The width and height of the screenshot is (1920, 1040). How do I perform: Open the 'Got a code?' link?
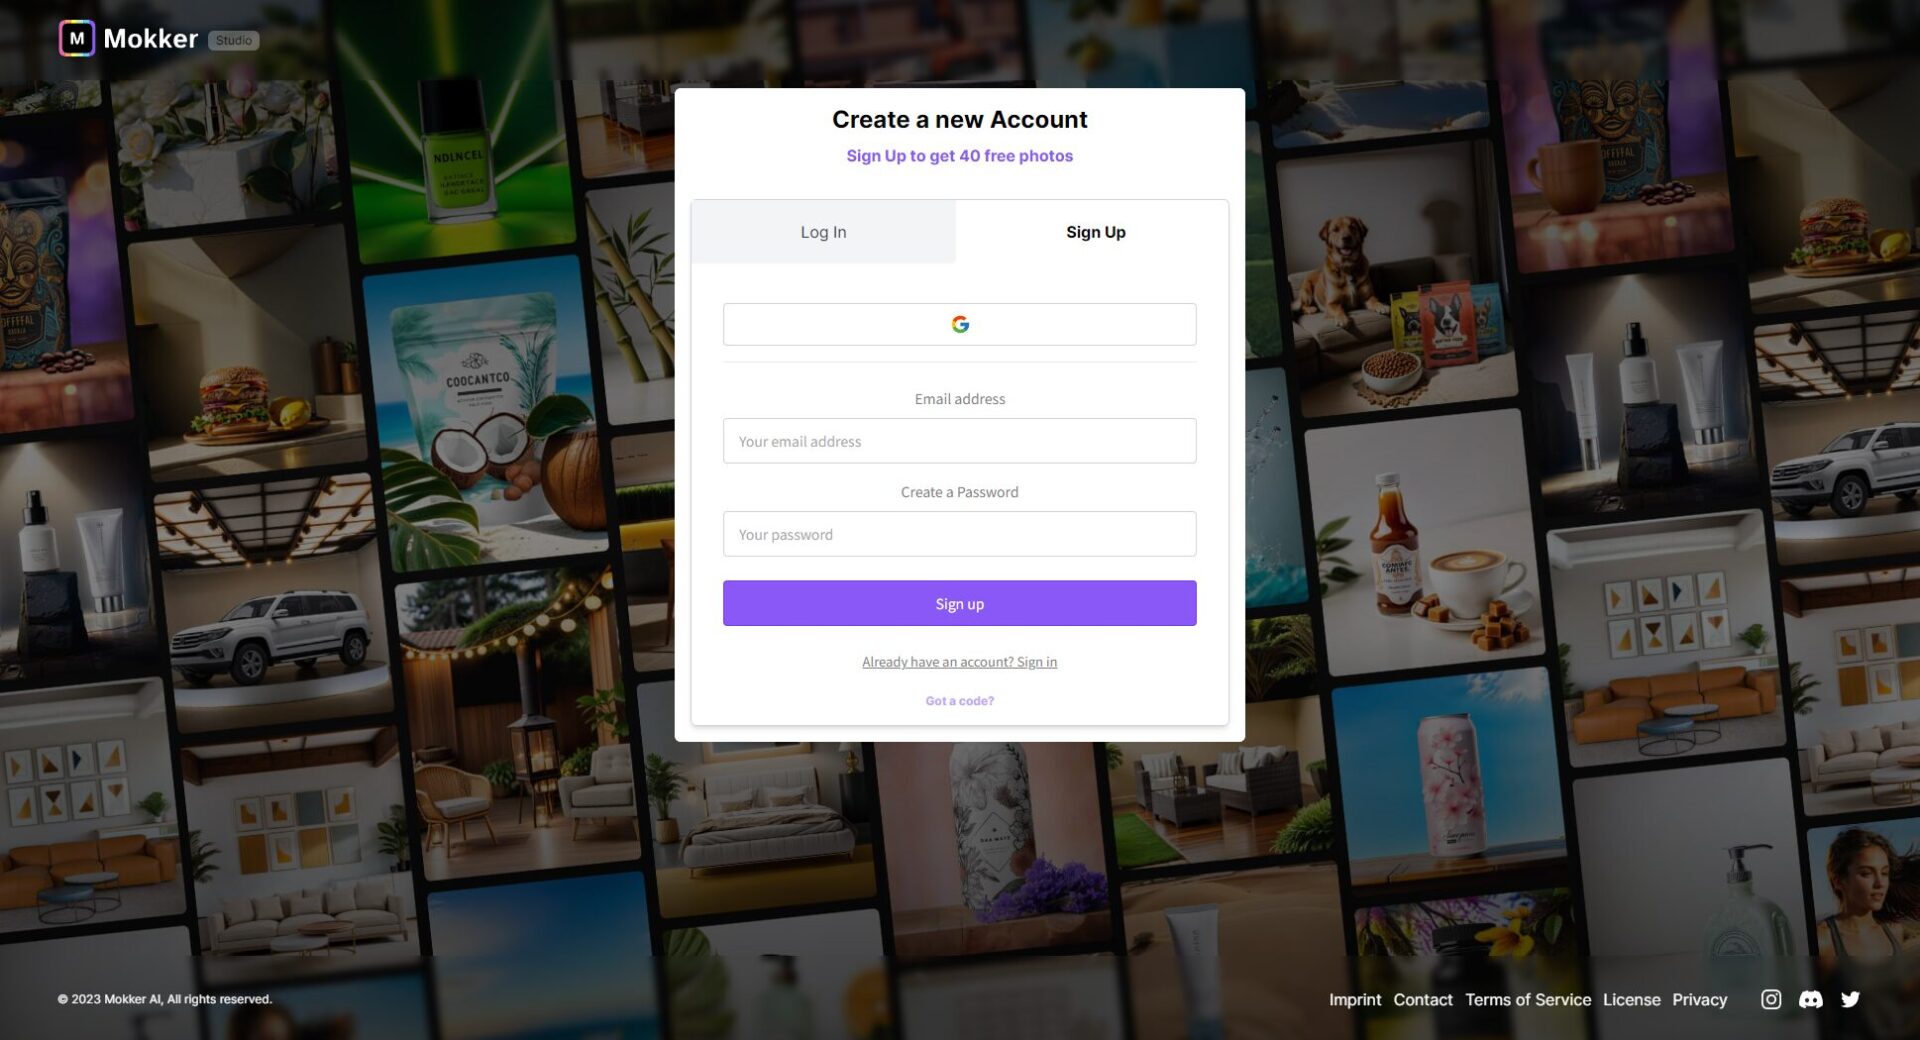[959, 701]
